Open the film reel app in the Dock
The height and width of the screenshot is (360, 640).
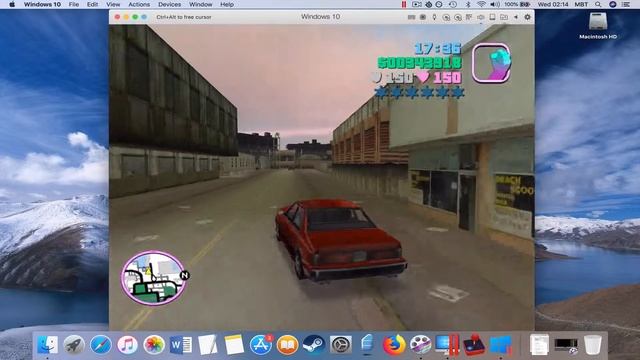tap(420, 345)
